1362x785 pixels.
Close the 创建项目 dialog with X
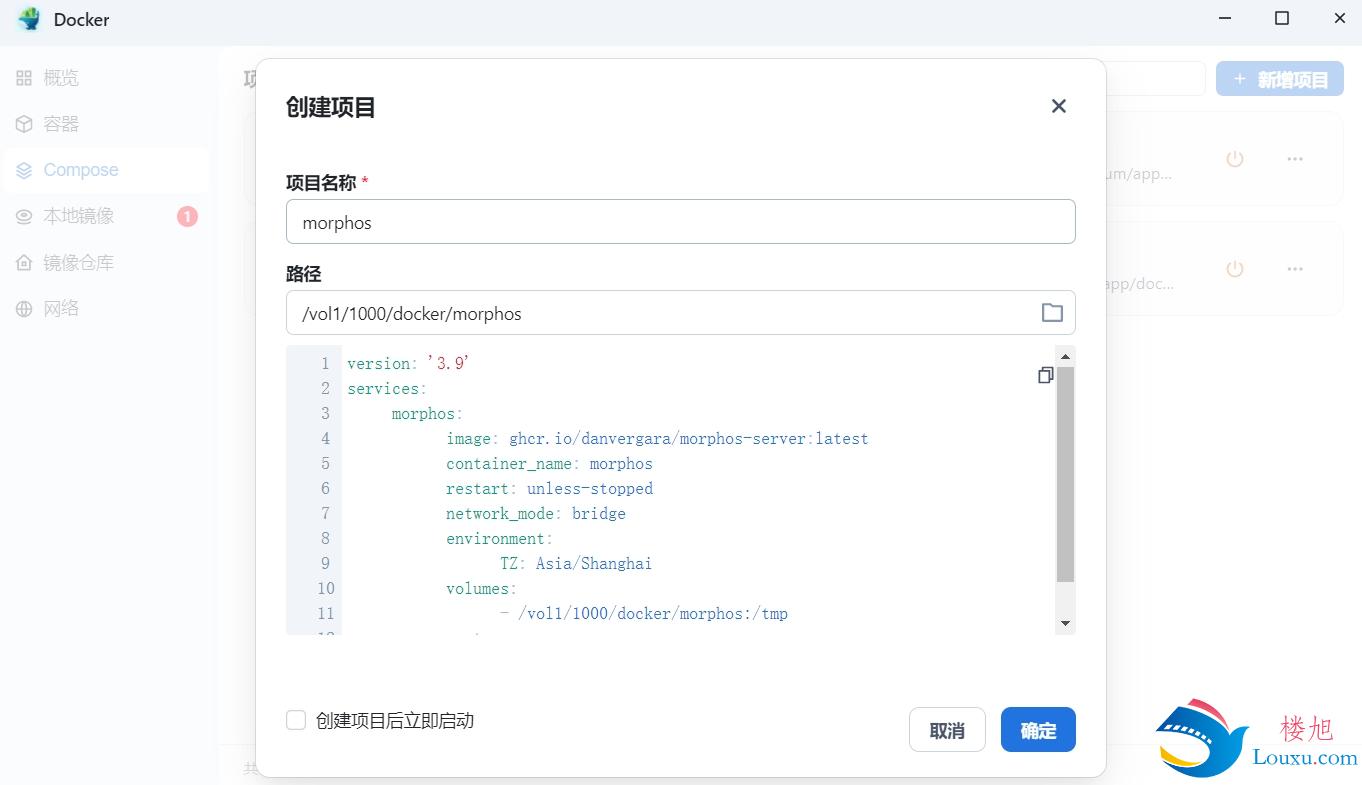[x=1059, y=106]
